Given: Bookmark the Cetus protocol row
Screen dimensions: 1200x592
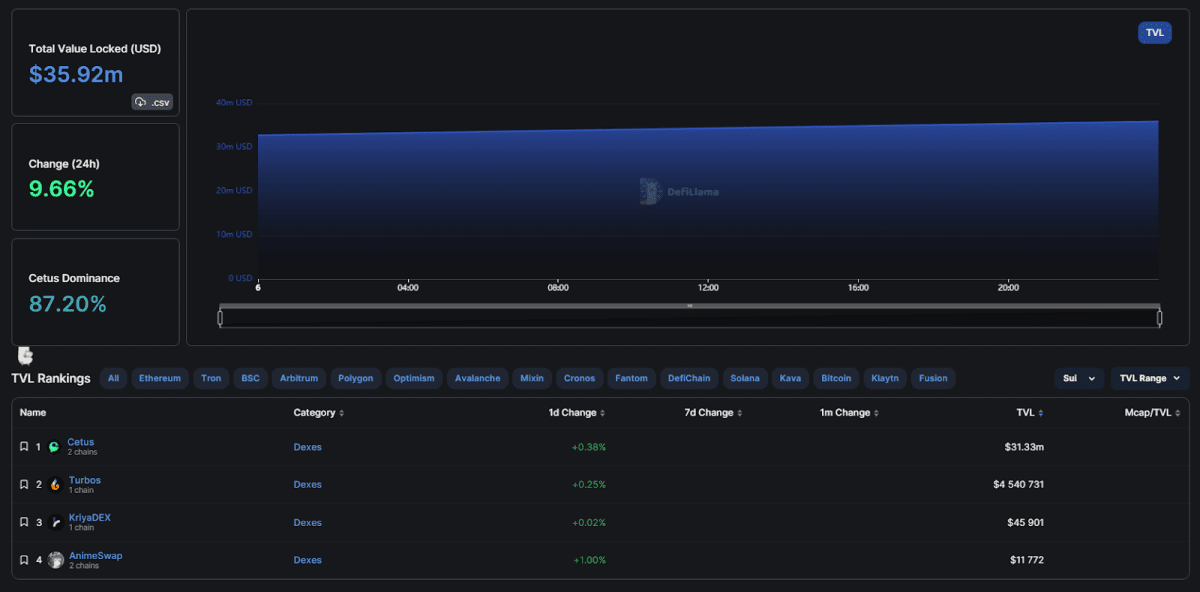Looking at the screenshot, I should 24,447.
